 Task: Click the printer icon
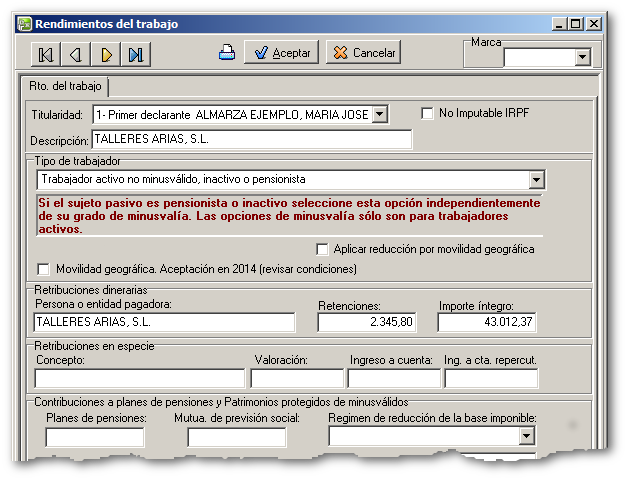point(227,53)
